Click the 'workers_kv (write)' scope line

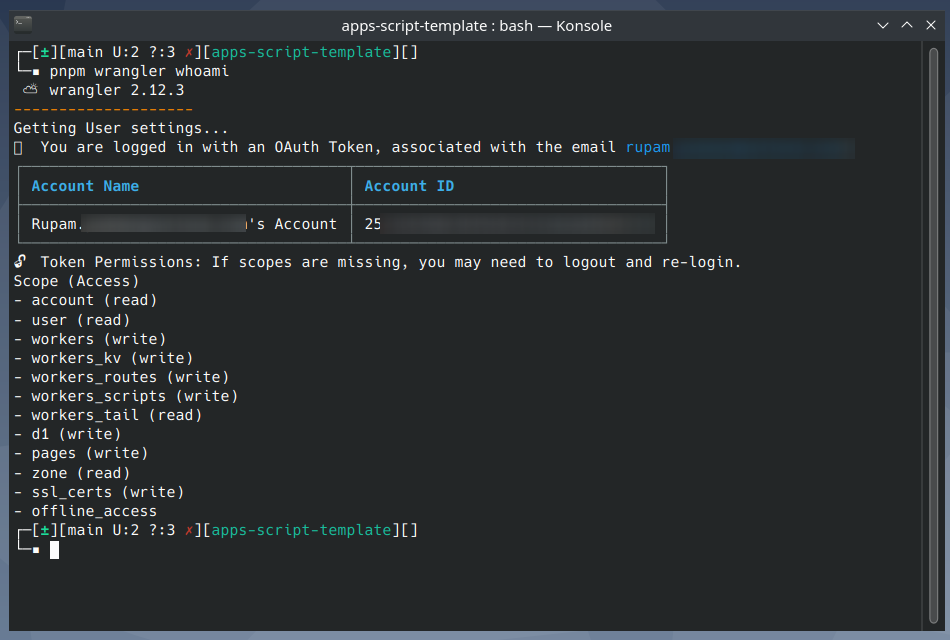pyautogui.click(x=104, y=358)
